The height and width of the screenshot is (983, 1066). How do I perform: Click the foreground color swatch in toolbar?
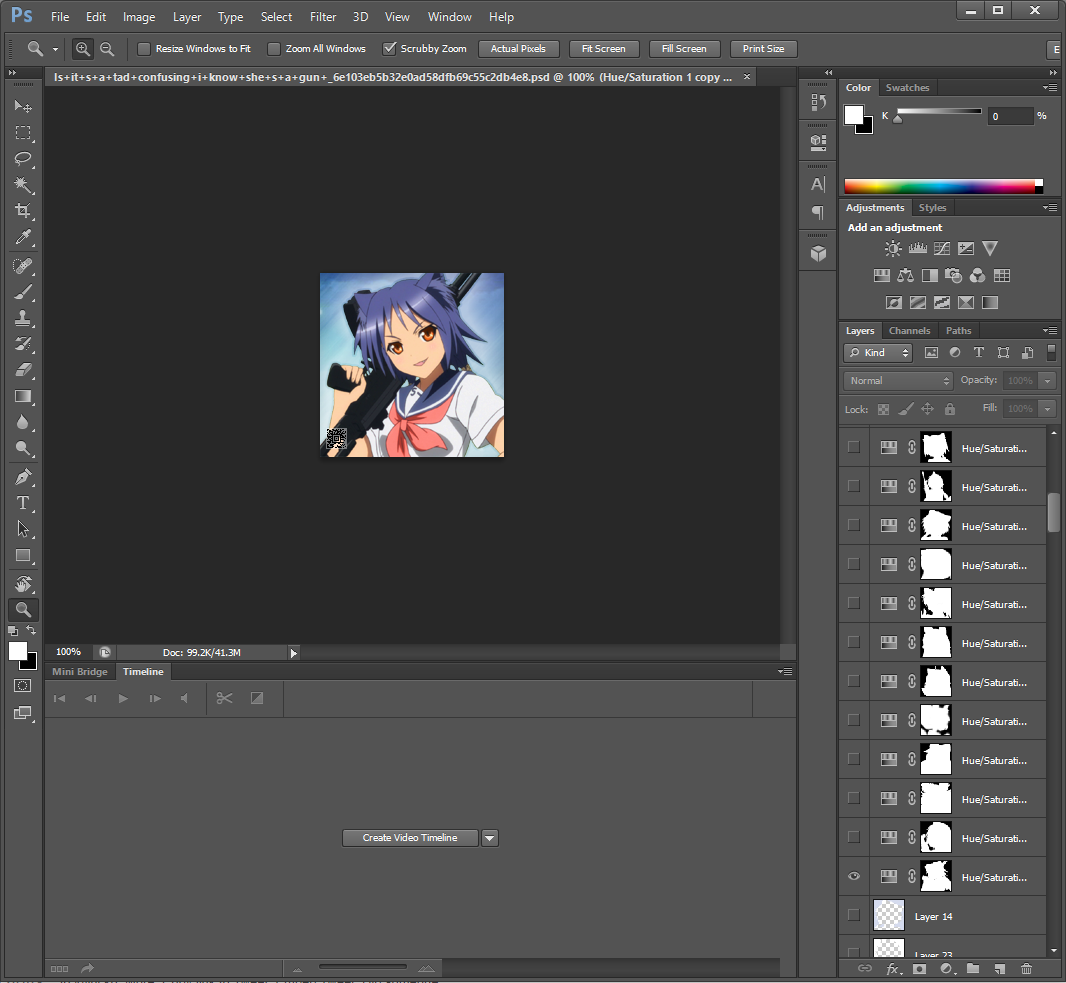[18, 651]
